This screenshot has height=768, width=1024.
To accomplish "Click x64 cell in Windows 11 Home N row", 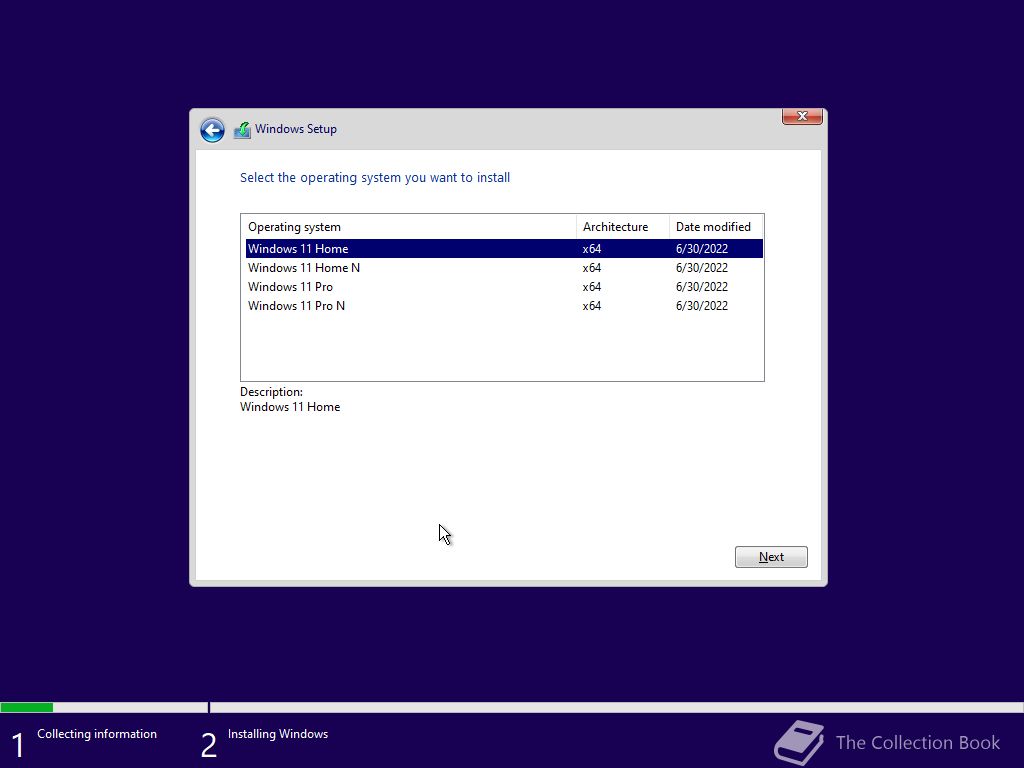I will coord(592,268).
